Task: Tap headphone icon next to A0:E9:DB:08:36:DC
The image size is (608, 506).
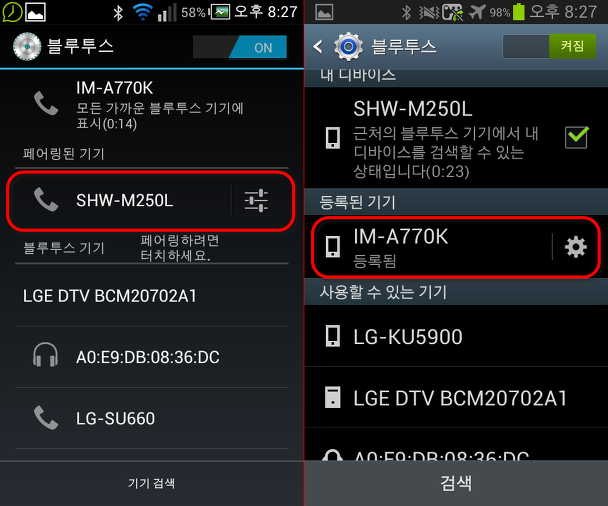Action: tap(45, 355)
